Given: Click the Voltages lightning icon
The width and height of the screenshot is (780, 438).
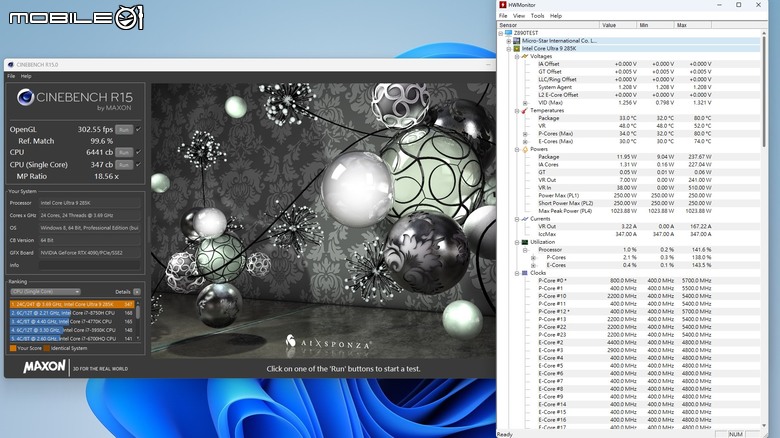Looking at the screenshot, I should tap(524, 56).
